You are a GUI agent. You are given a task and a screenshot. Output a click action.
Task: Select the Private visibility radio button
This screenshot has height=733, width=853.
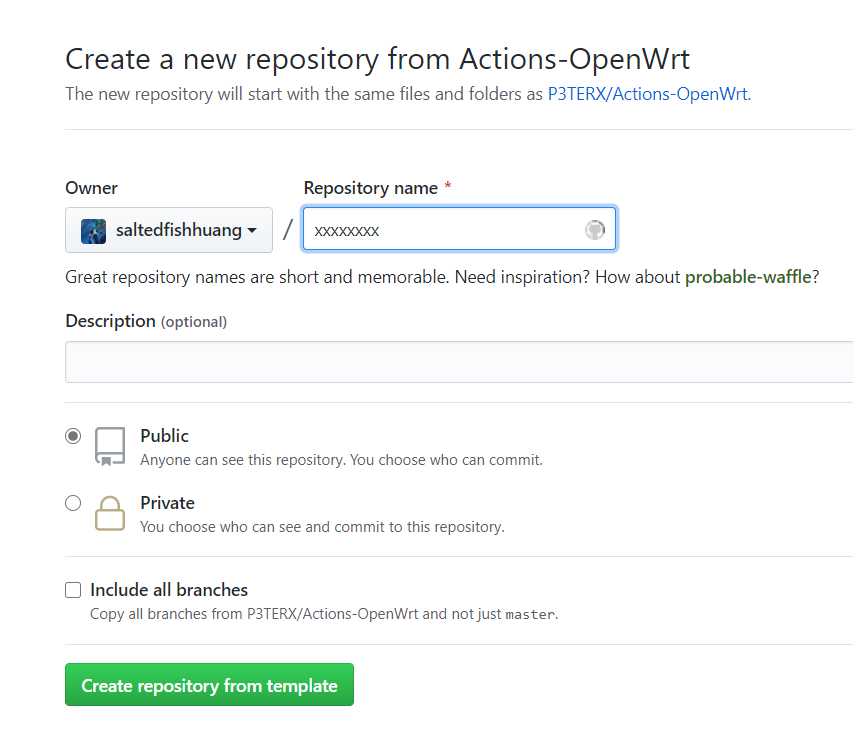73,503
